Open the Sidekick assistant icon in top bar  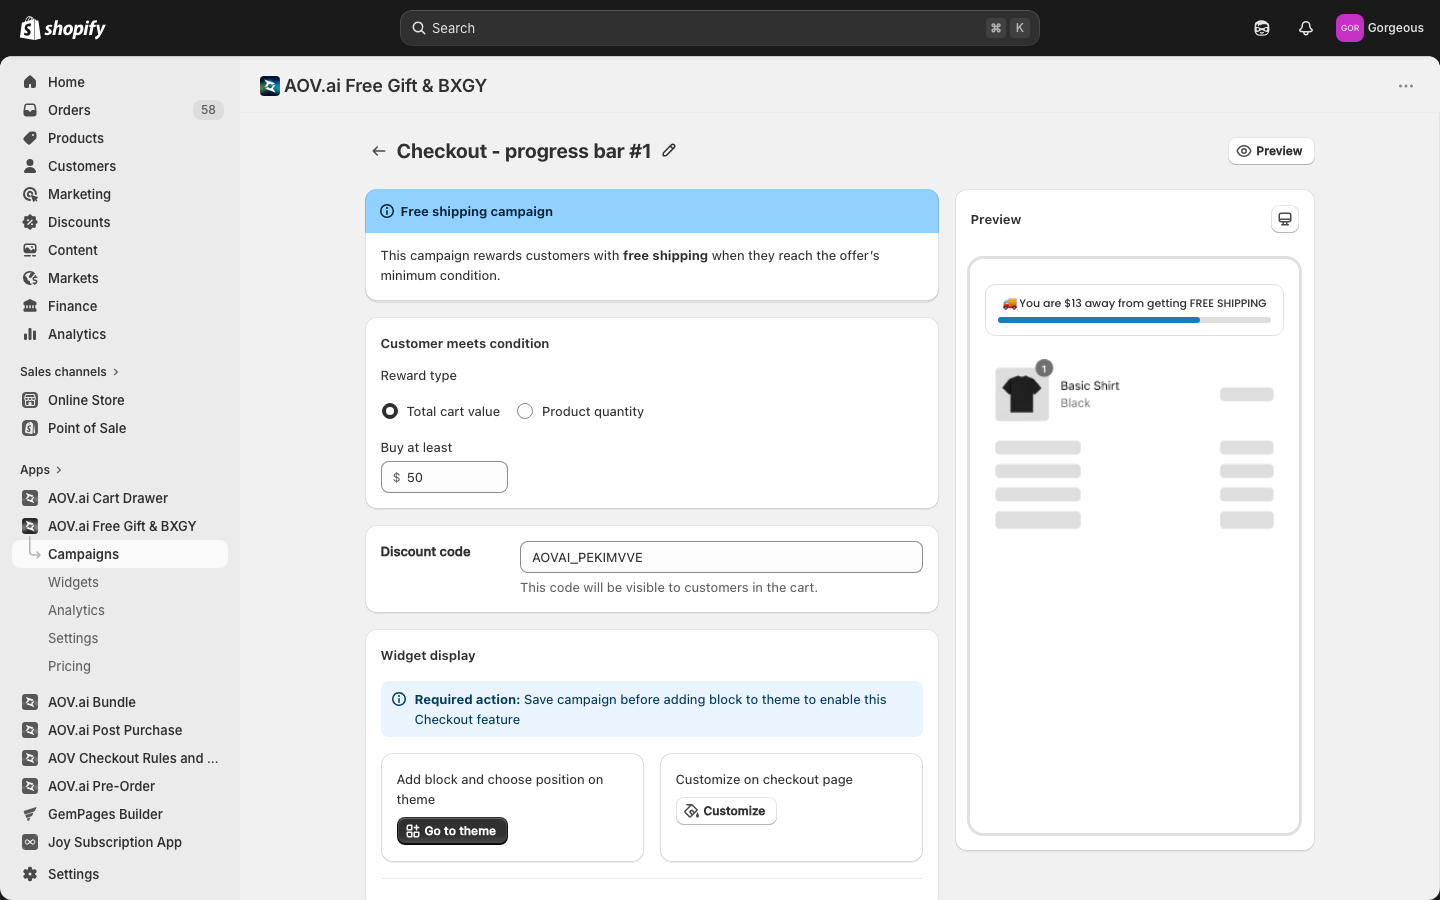pos(1262,28)
